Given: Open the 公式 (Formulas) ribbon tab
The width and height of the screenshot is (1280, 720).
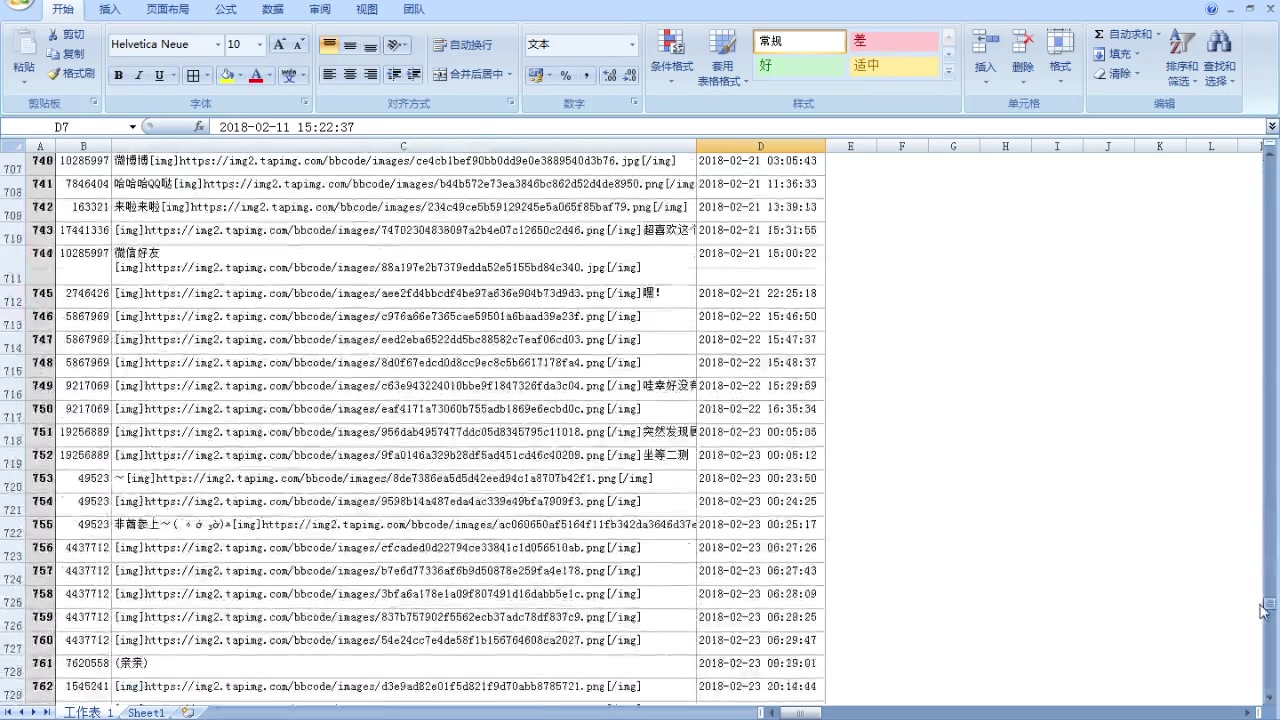Looking at the screenshot, I should 225,9.
